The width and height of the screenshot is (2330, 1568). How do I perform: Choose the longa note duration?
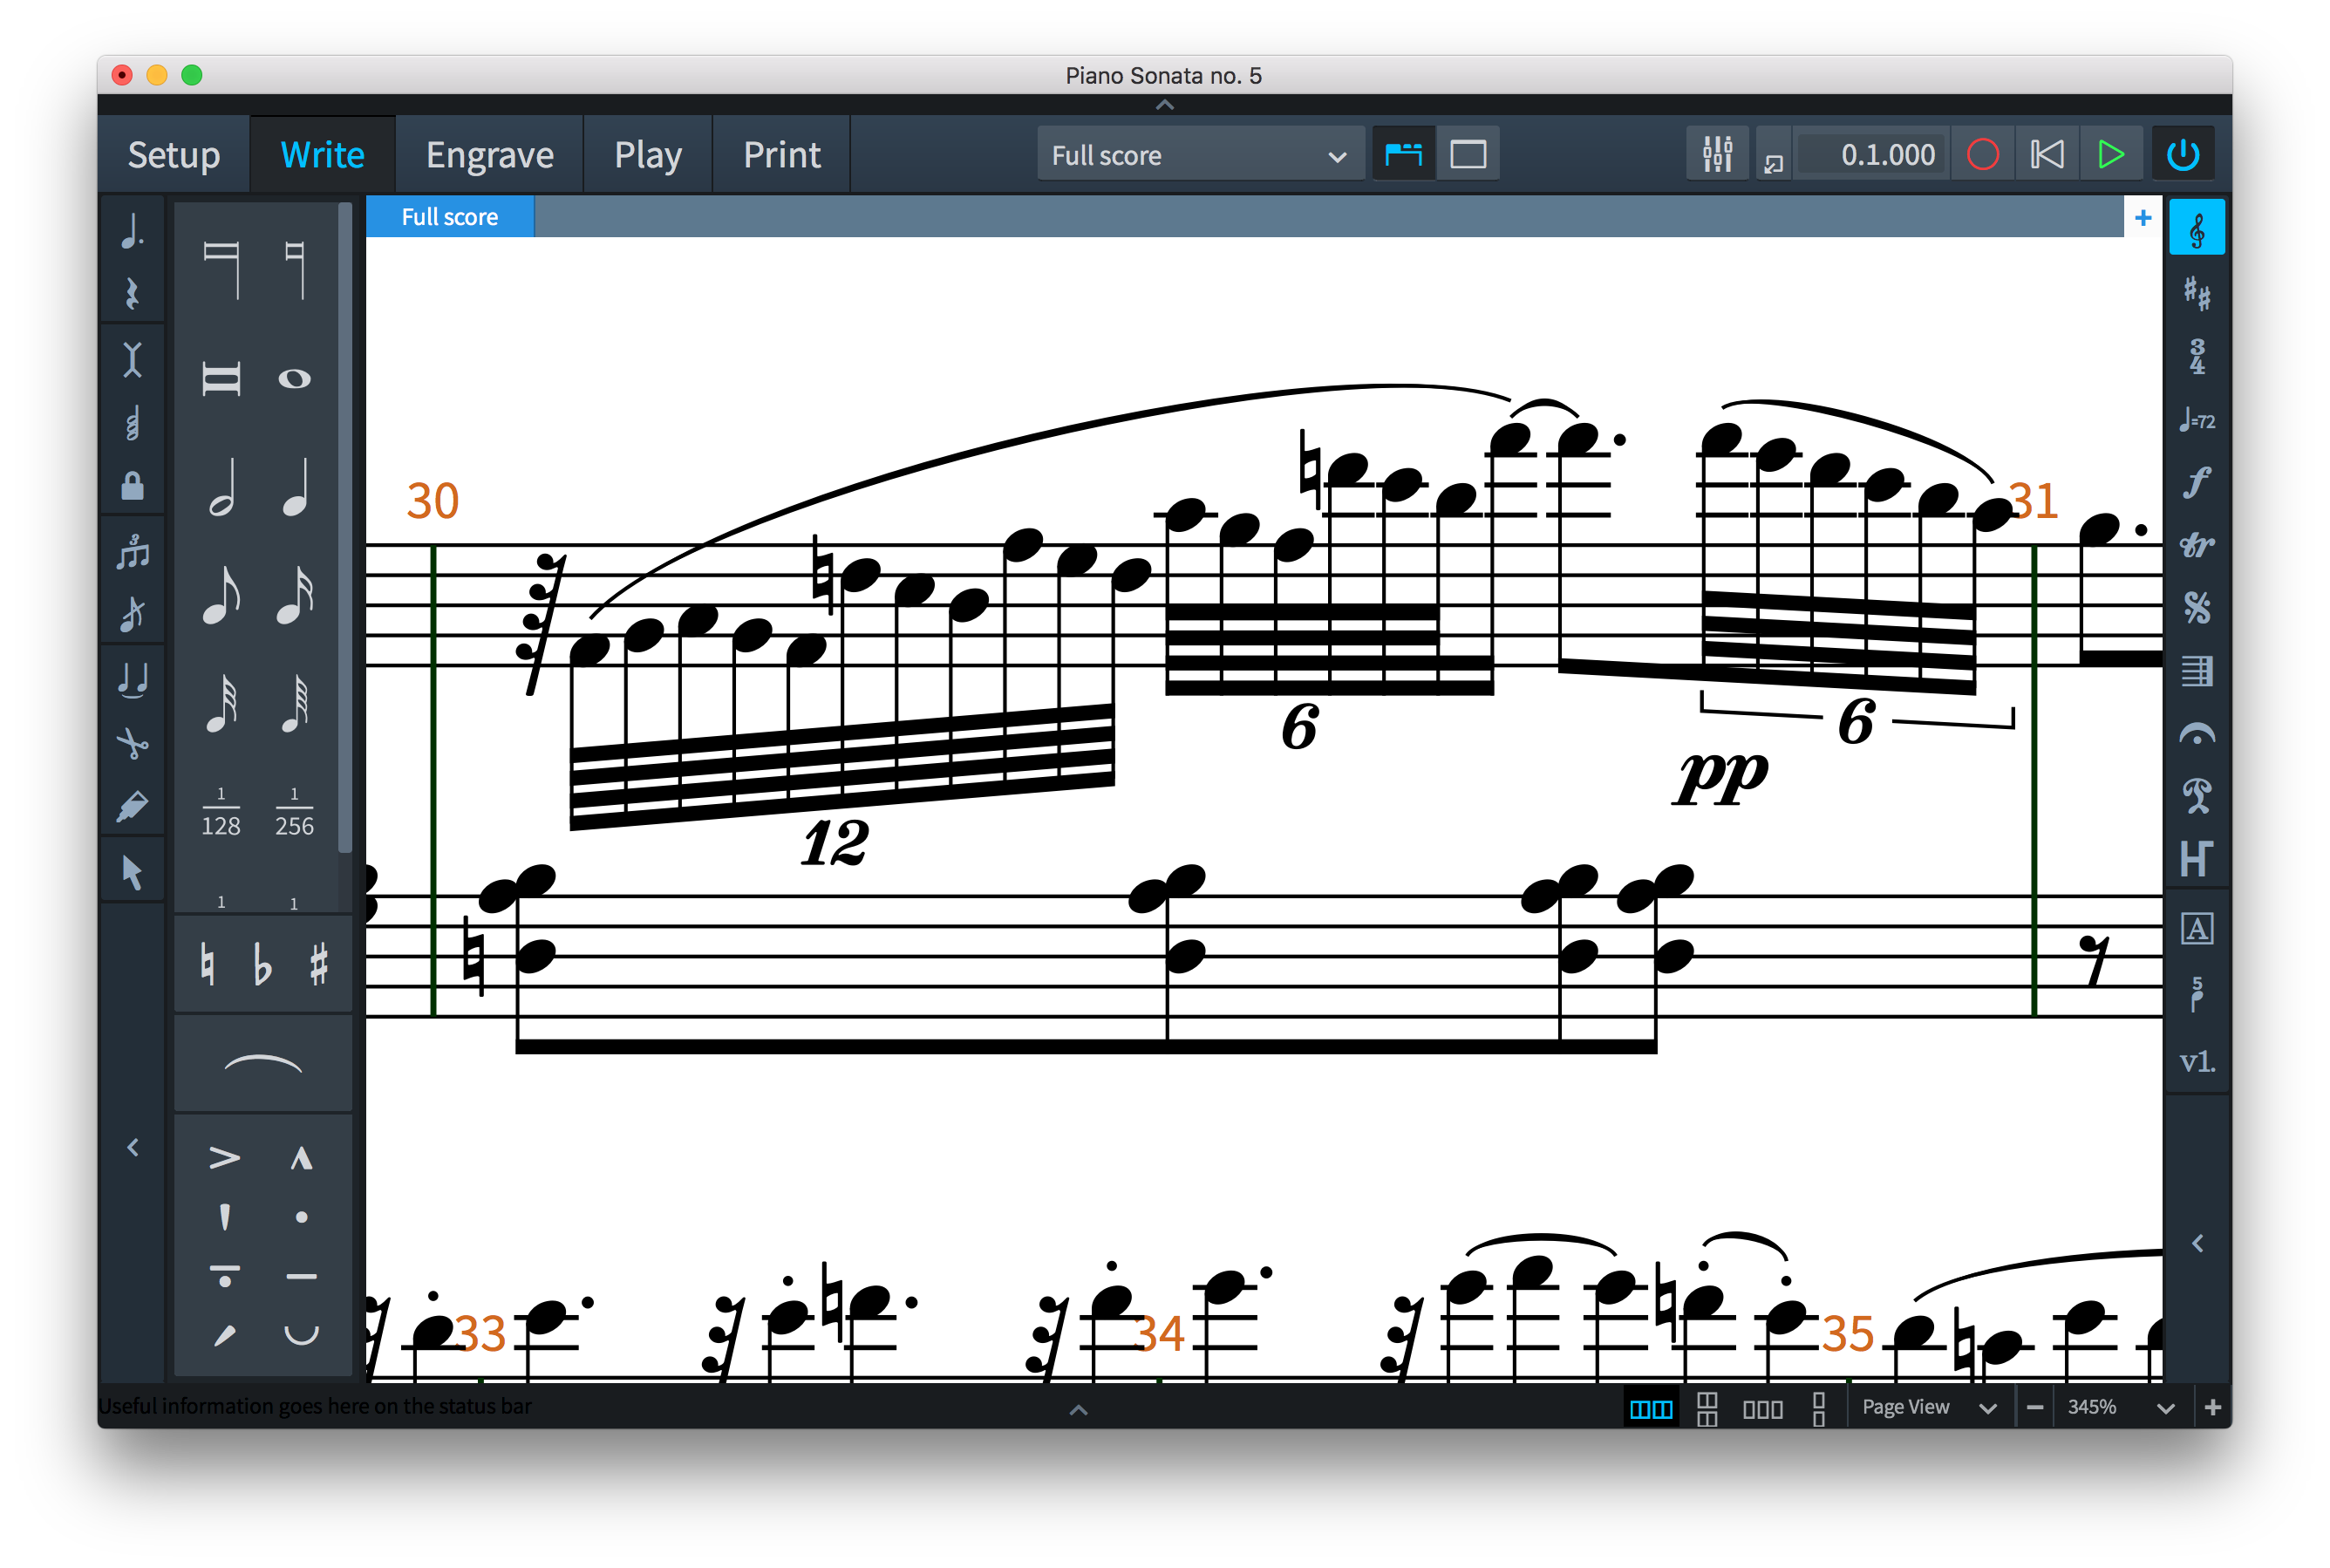point(294,269)
